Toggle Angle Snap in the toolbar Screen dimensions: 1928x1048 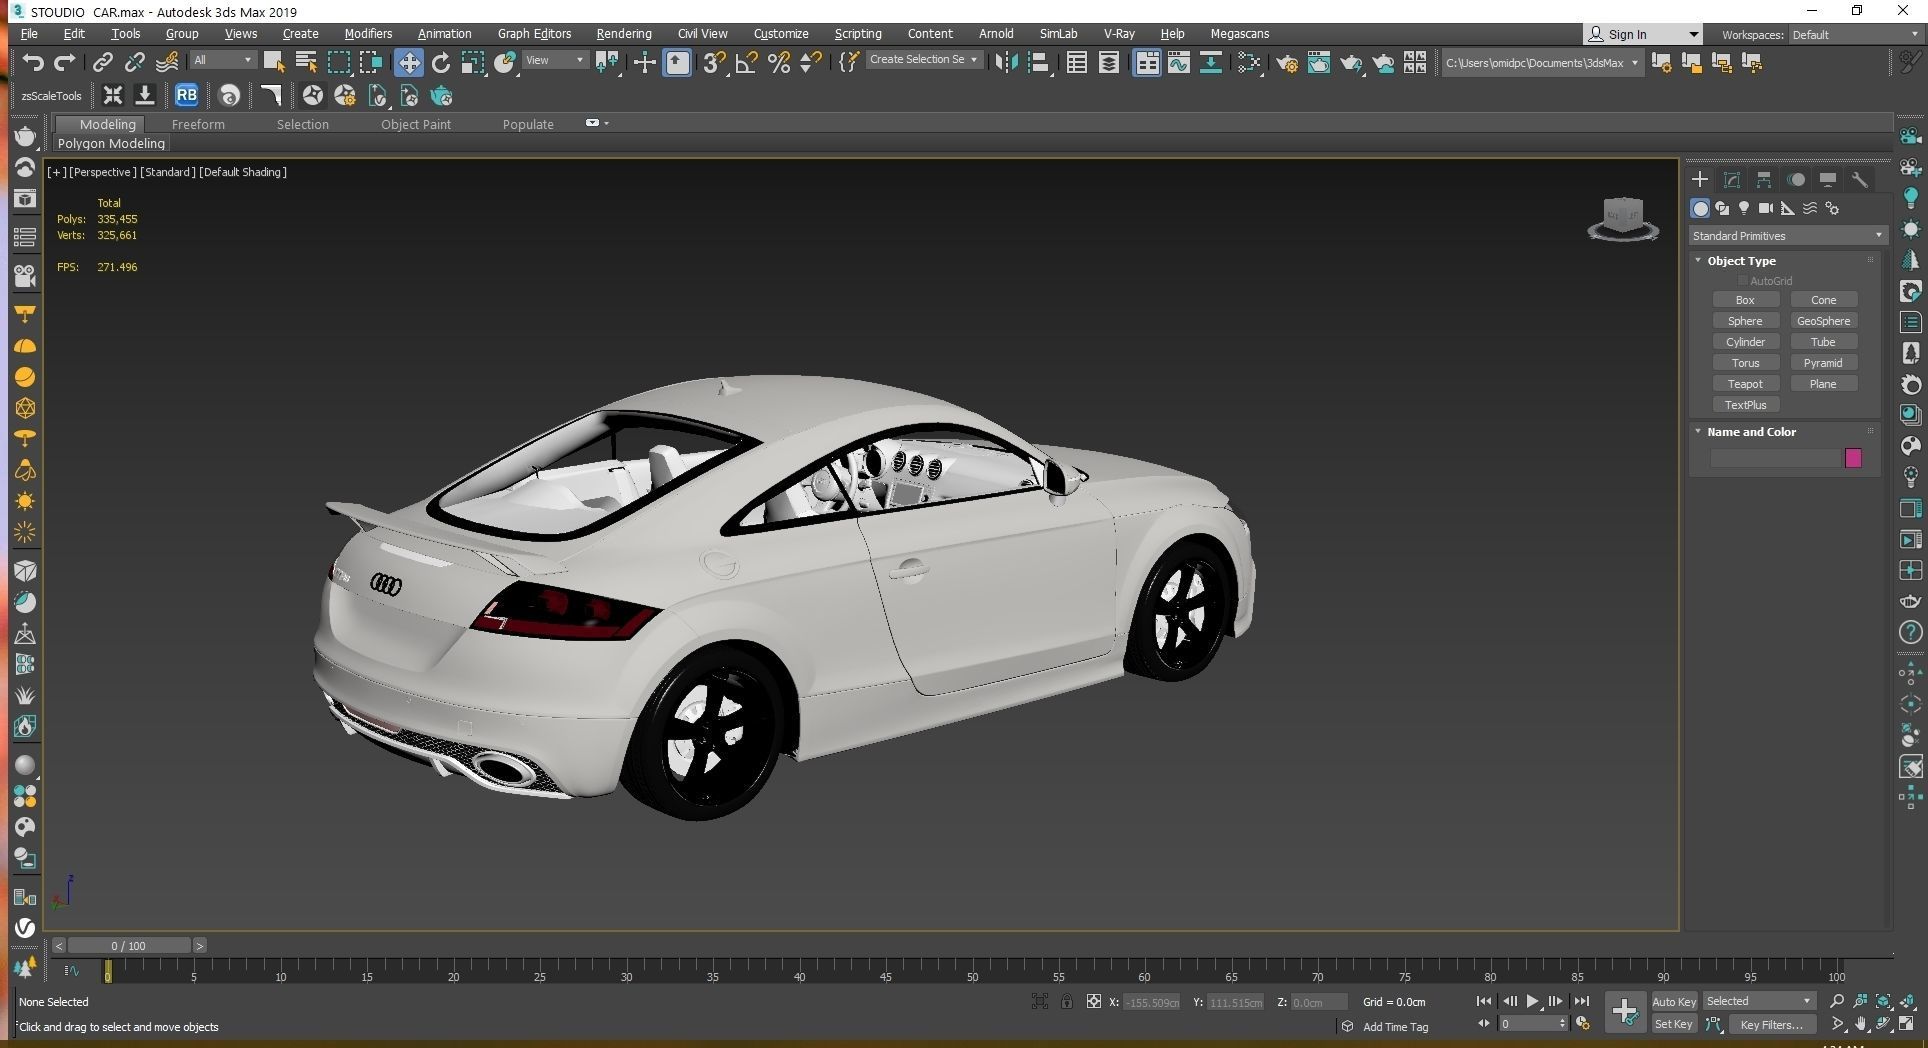[746, 63]
